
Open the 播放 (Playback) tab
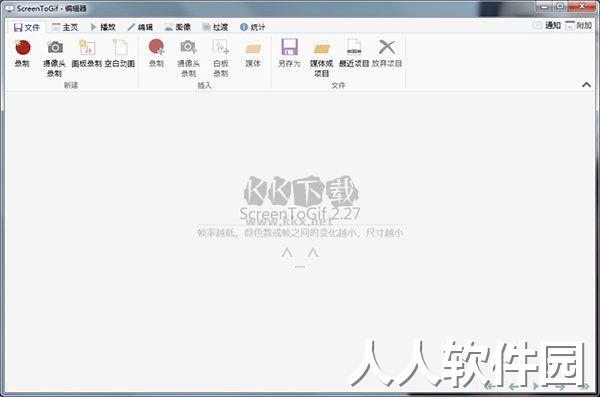coord(103,27)
